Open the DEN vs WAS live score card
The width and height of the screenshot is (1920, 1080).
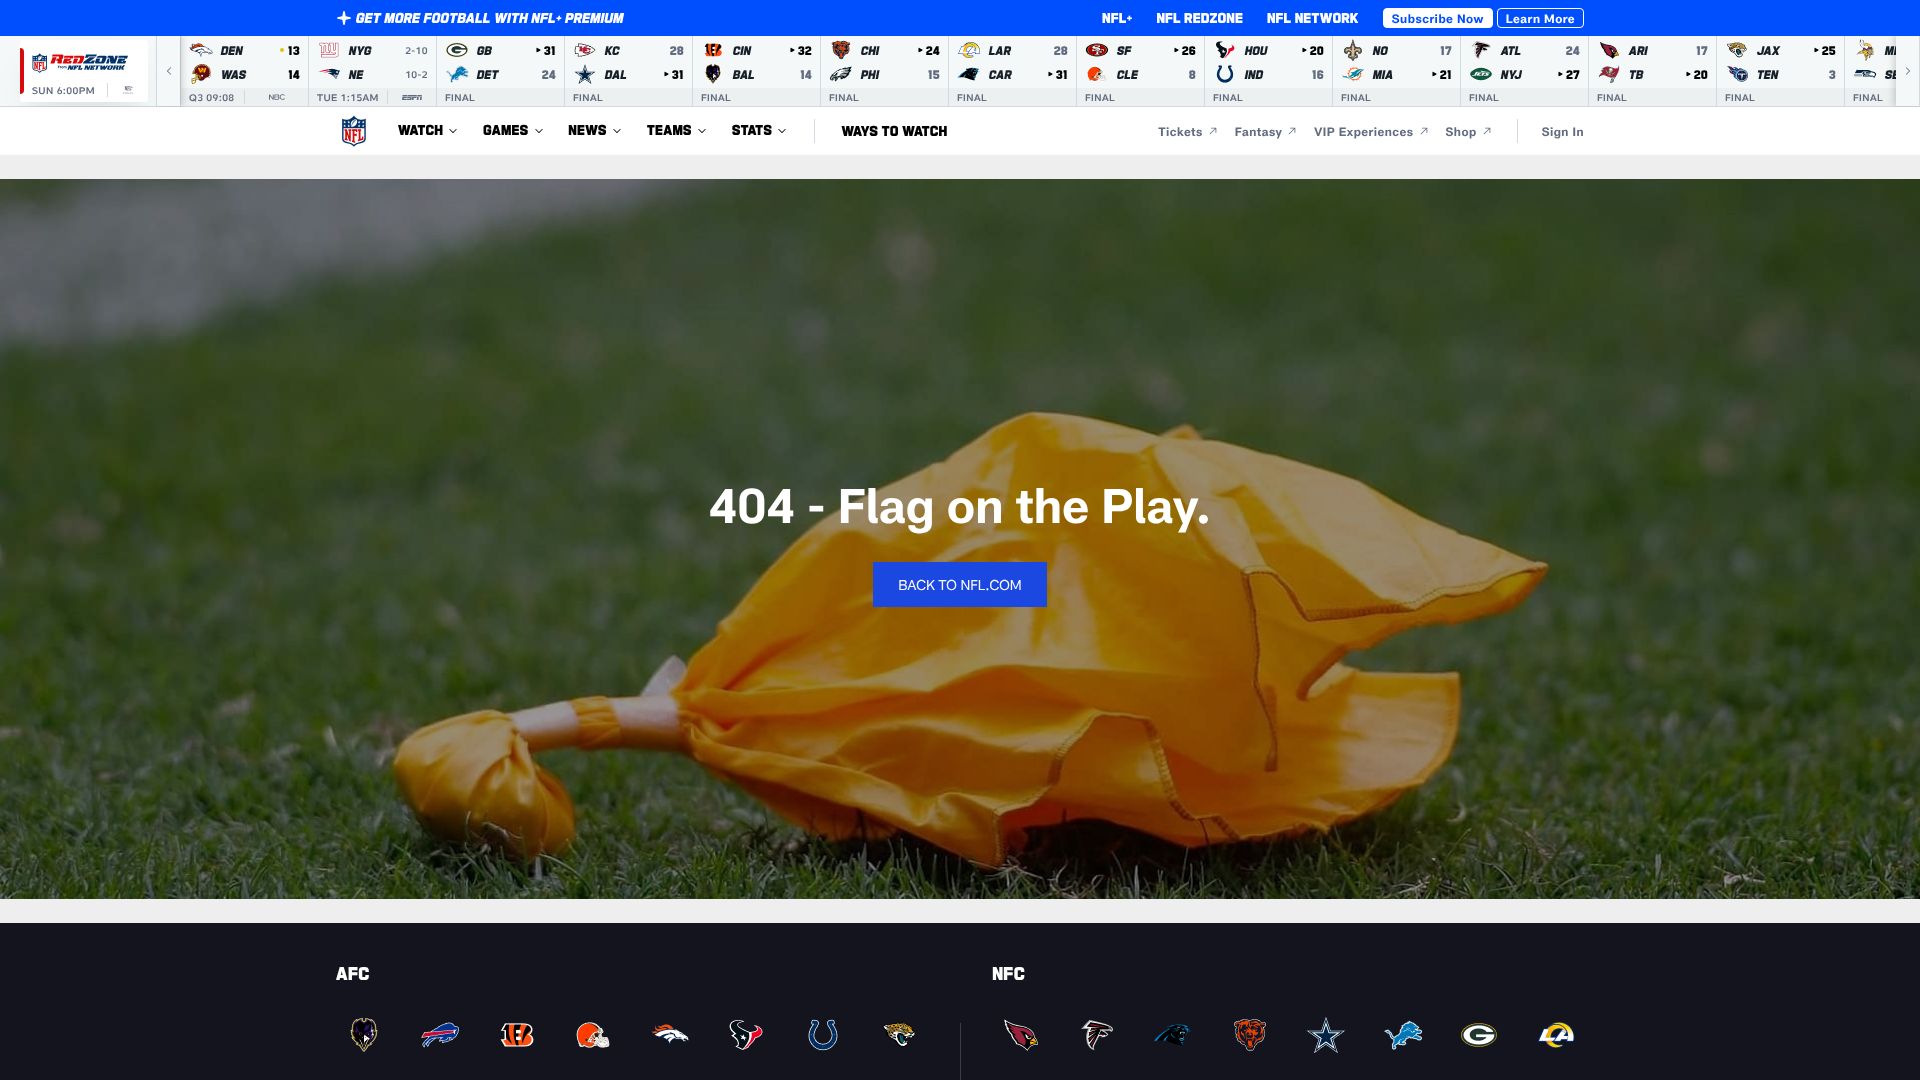pos(245,72)
